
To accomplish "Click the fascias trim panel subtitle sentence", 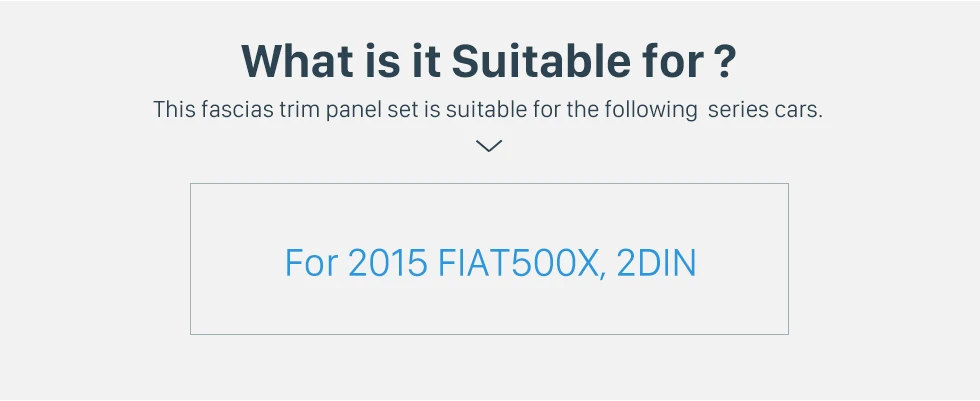I will click(x=488, y=110).
